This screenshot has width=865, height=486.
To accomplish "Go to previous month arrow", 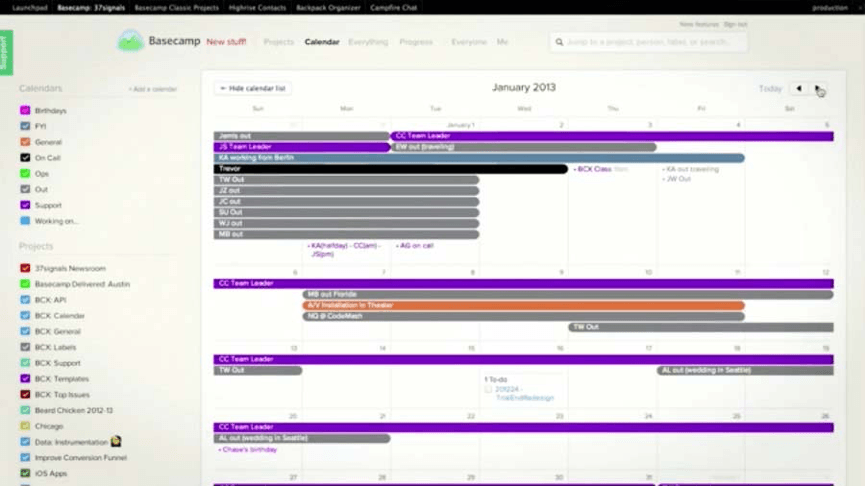I will (x=799, y=88).
